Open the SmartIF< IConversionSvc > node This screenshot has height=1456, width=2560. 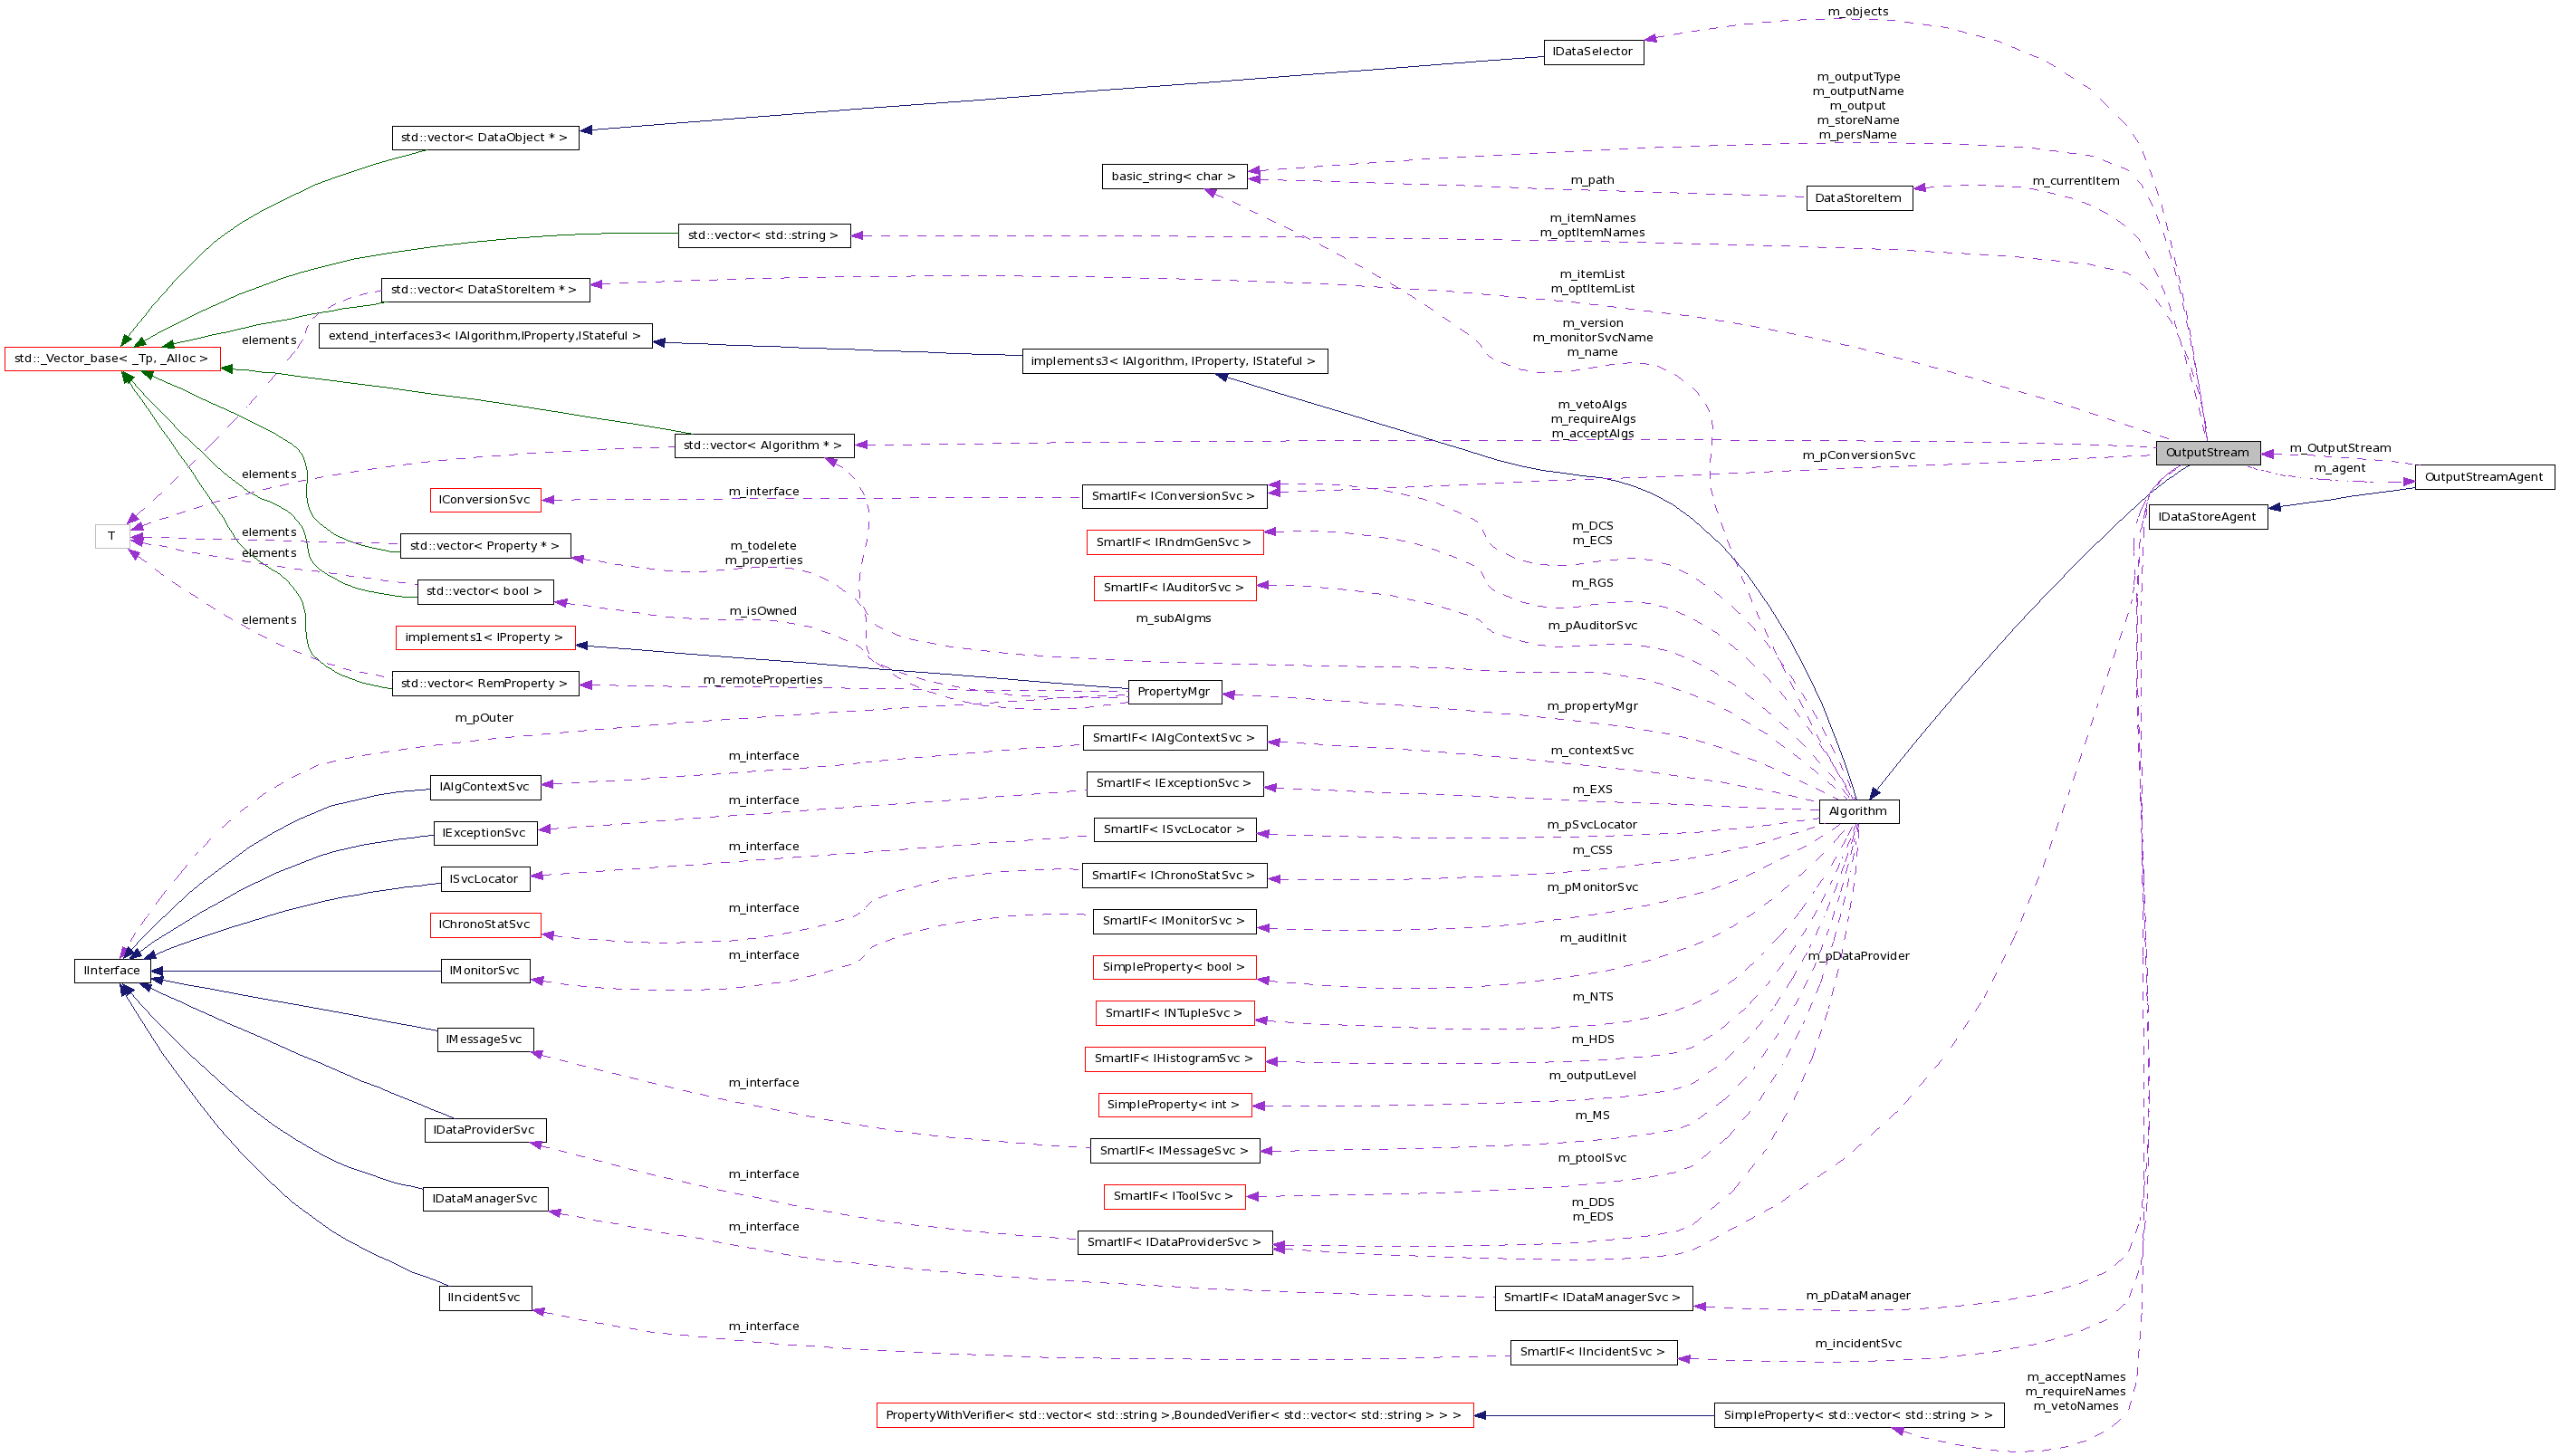point(1175,496)
